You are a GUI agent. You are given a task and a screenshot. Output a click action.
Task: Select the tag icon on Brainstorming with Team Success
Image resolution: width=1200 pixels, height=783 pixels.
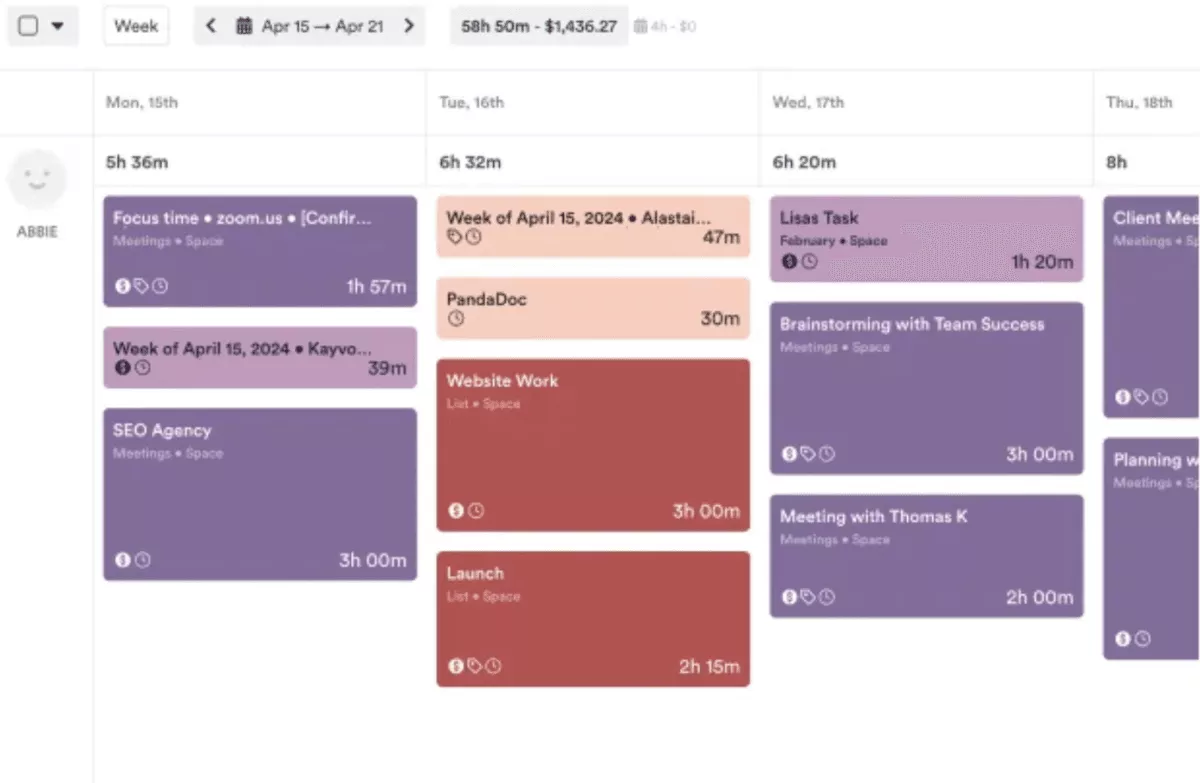coord(806,453)
